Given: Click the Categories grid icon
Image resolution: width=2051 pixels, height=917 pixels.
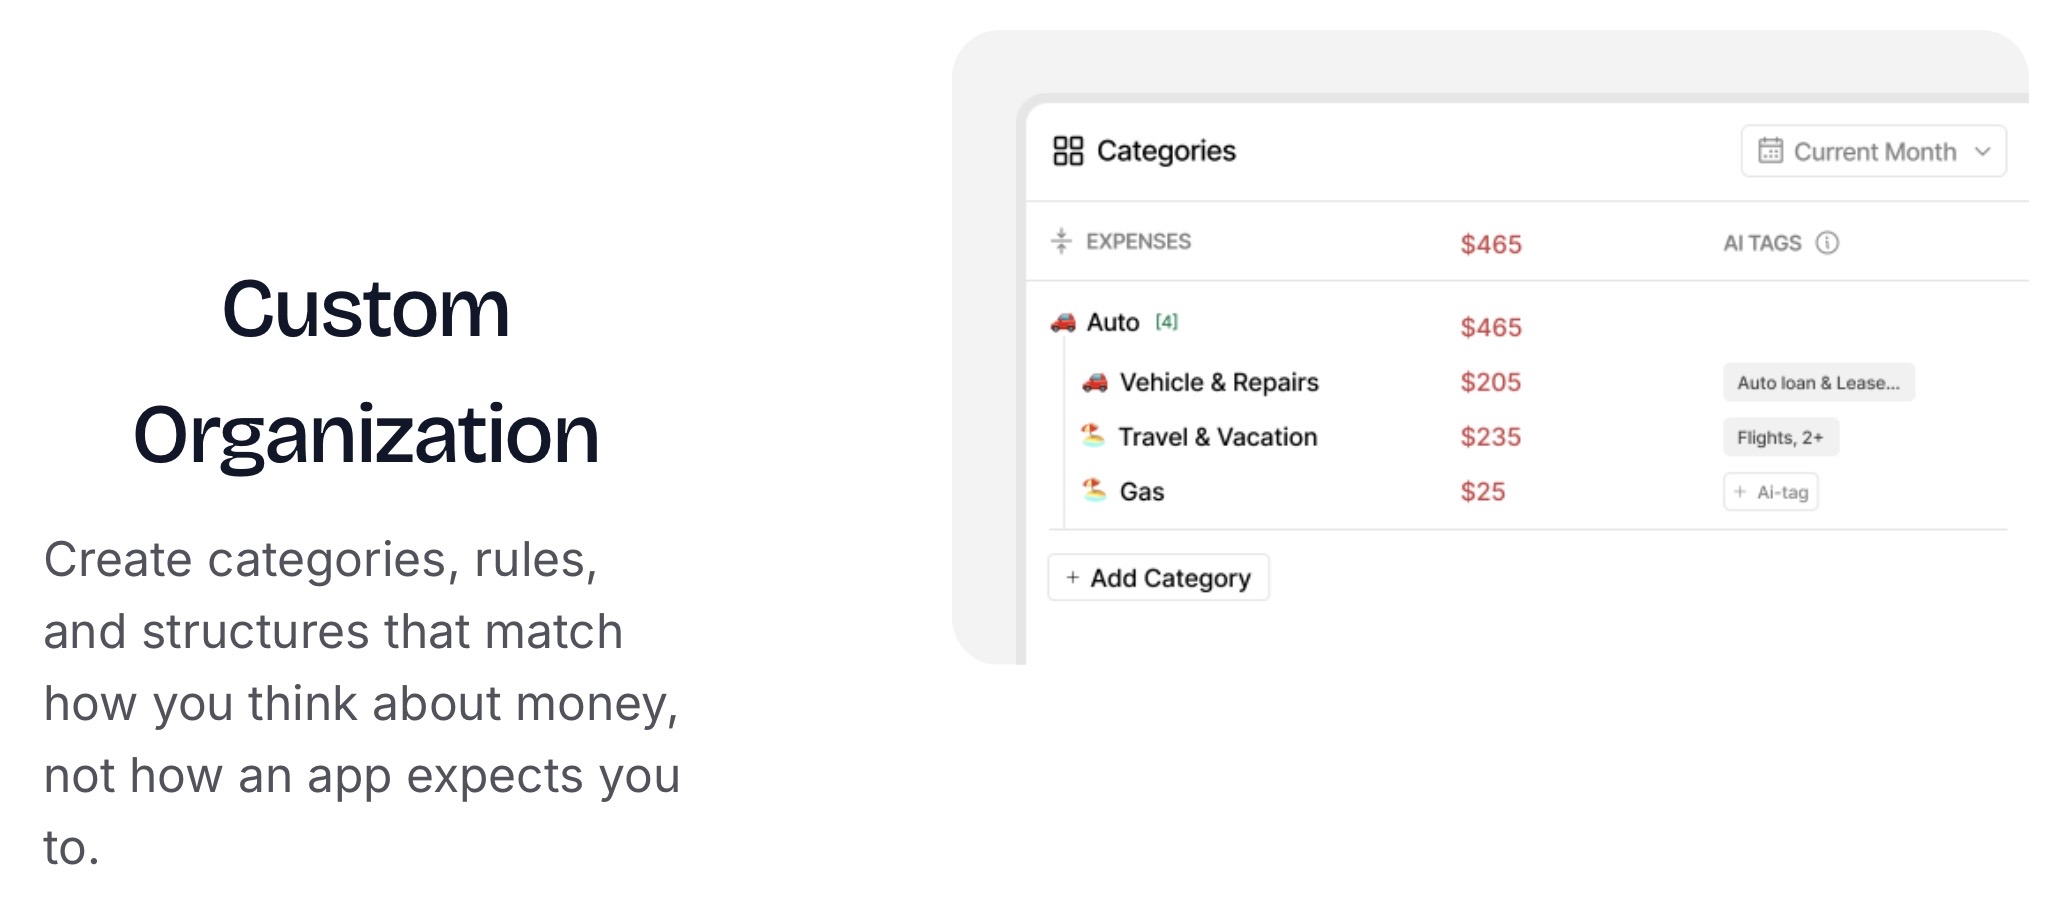Looking at the screenshot, I should point(1066,150).
